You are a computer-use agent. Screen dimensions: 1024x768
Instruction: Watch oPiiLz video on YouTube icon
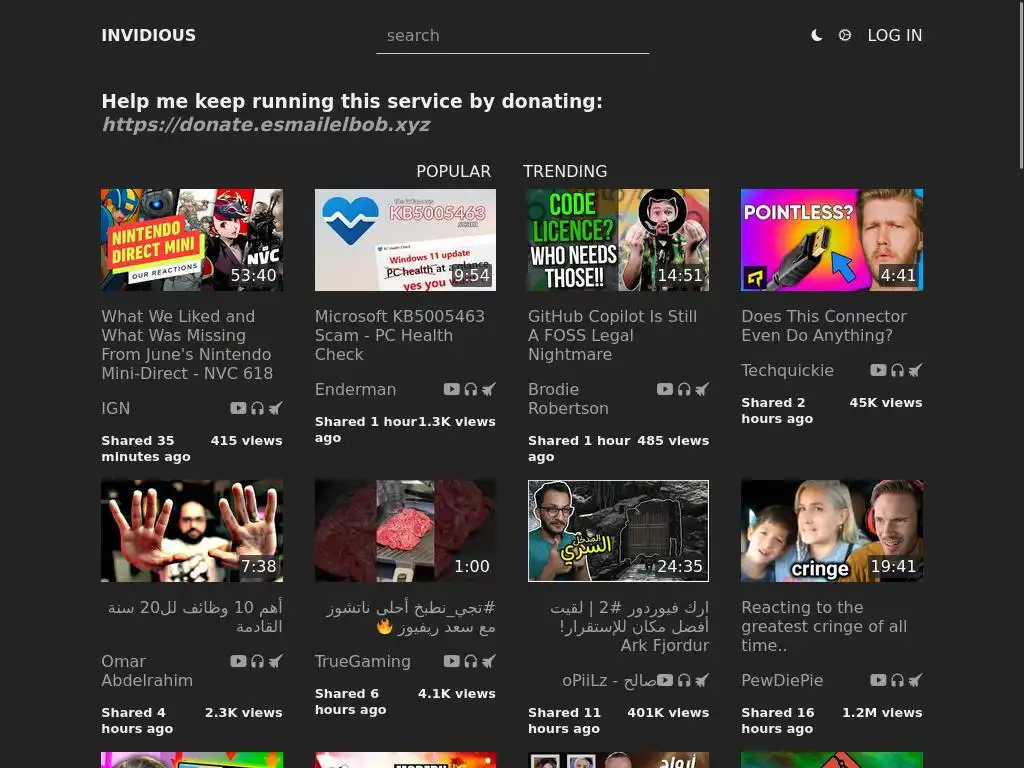(665, 680)
